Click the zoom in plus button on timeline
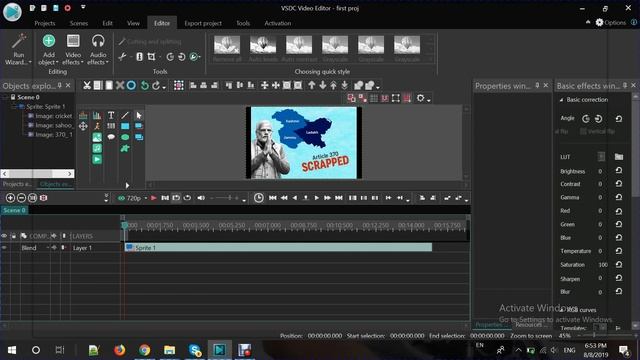Viewport: 640px width, 360px height. click(10, 198)
